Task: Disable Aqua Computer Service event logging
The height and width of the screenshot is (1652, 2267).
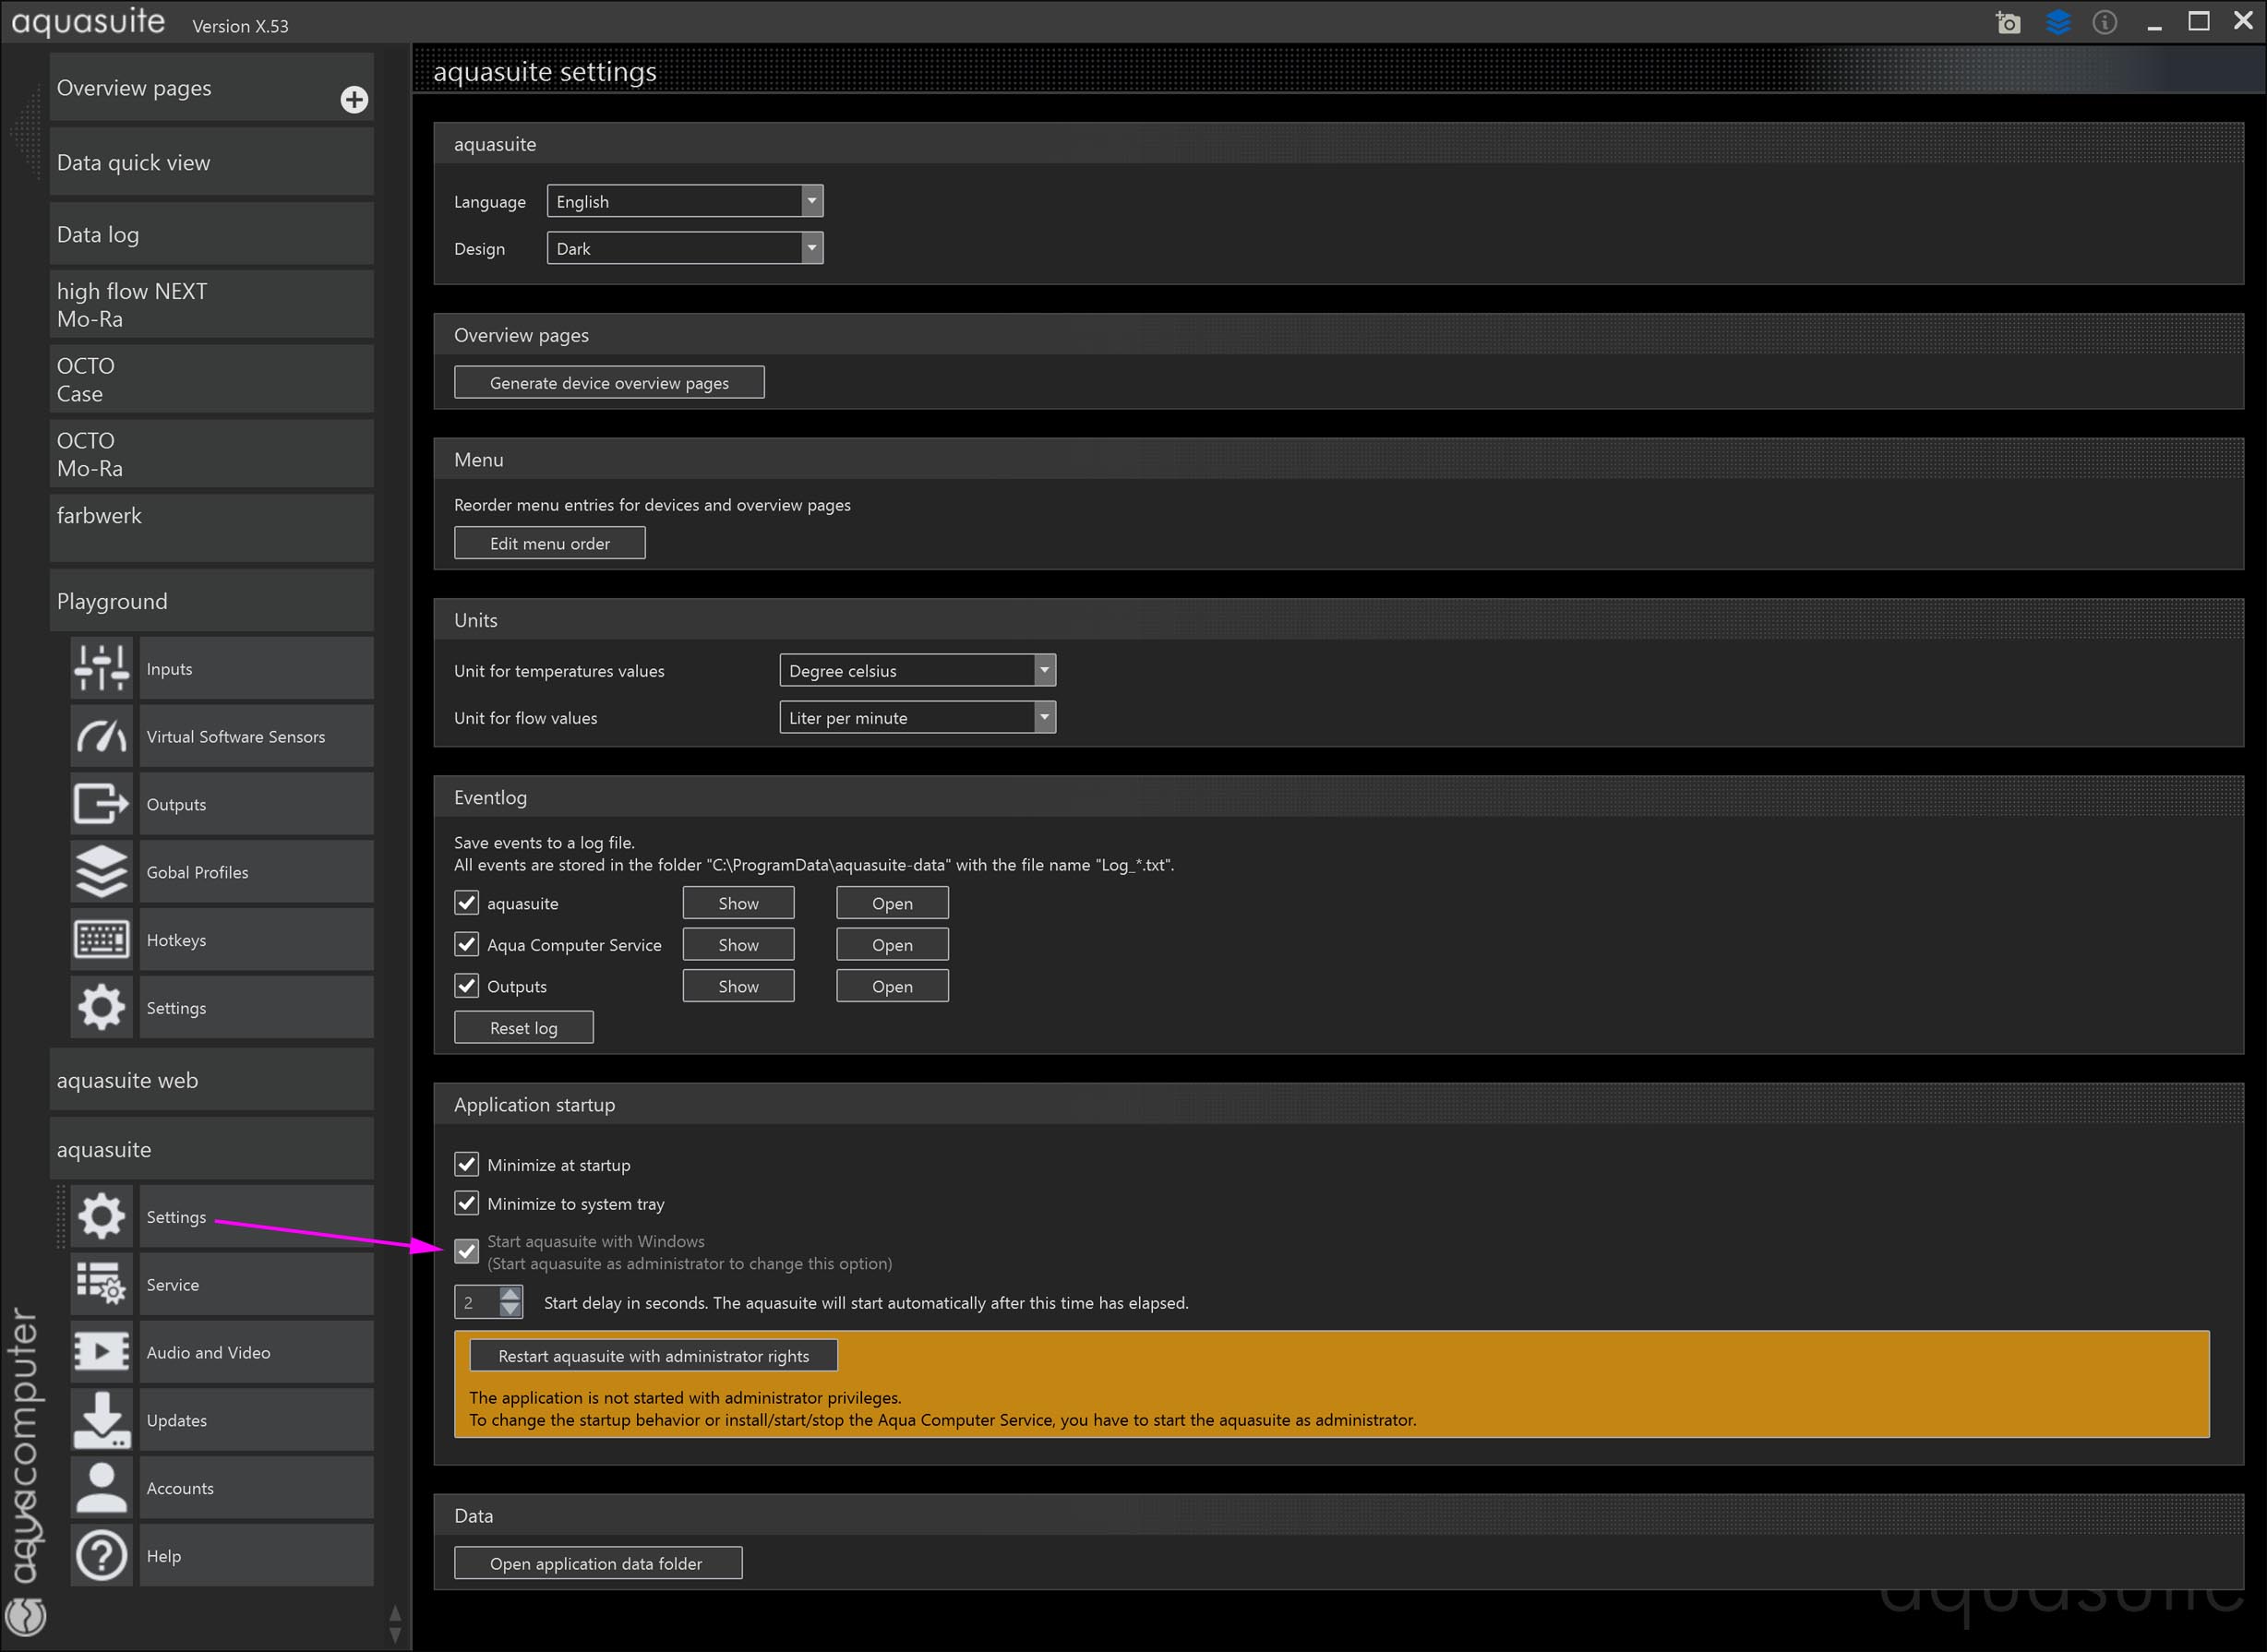Action: (467, 944)
